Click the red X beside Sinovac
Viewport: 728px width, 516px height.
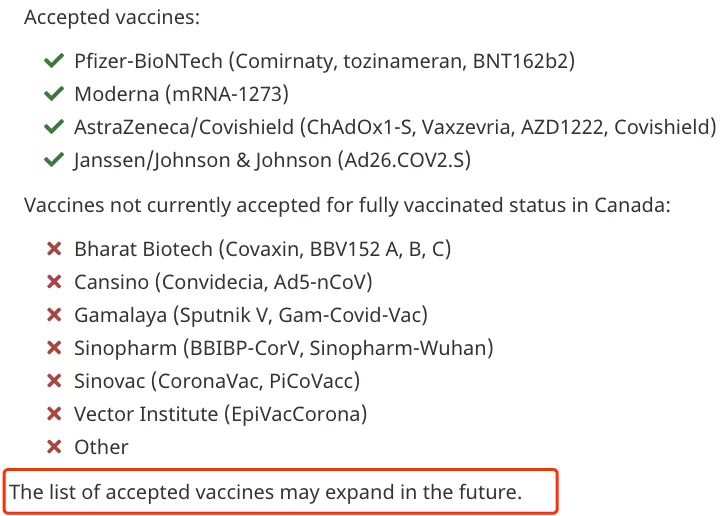[54, 381]
